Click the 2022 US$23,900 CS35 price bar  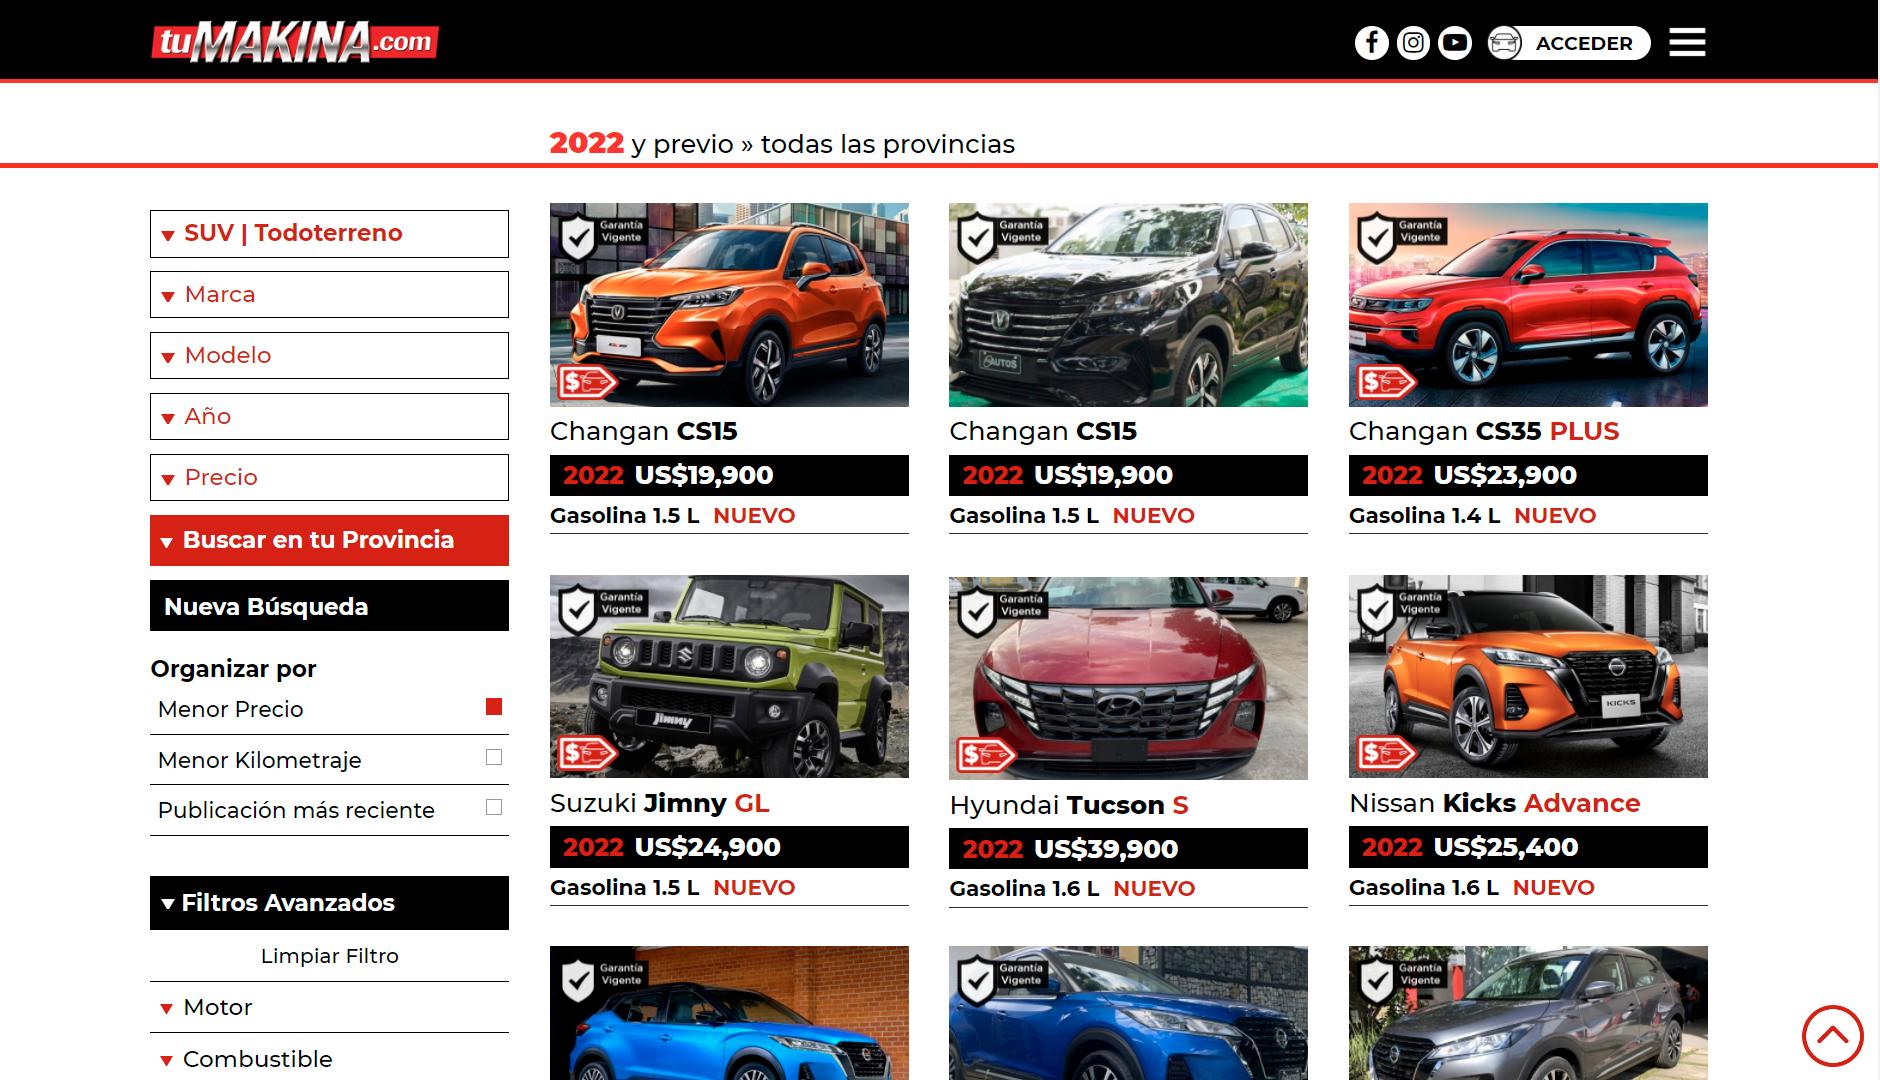pyautogui.click(x=1528, y=475)
